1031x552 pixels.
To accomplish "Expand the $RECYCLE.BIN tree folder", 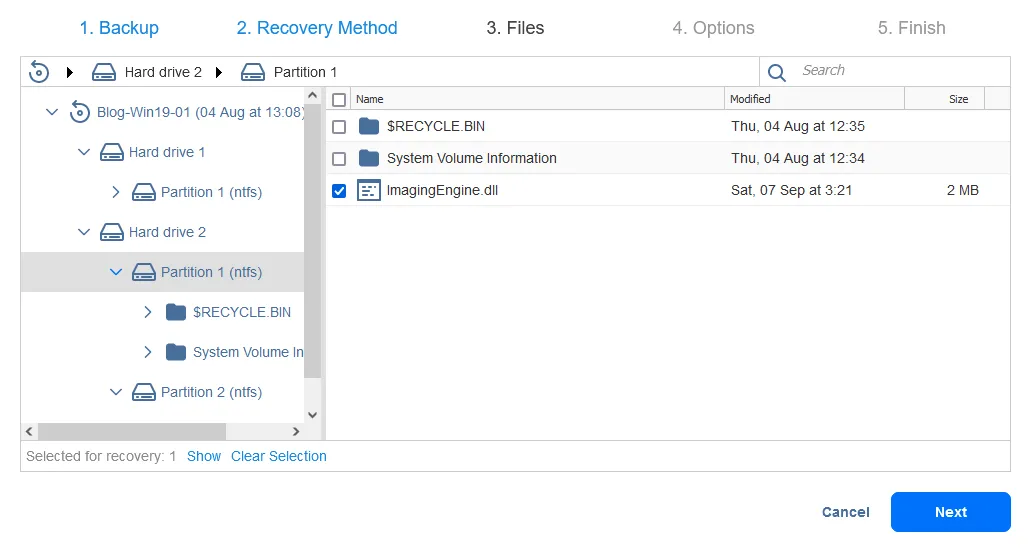I will pyautogui.click(x=148, y=312).
